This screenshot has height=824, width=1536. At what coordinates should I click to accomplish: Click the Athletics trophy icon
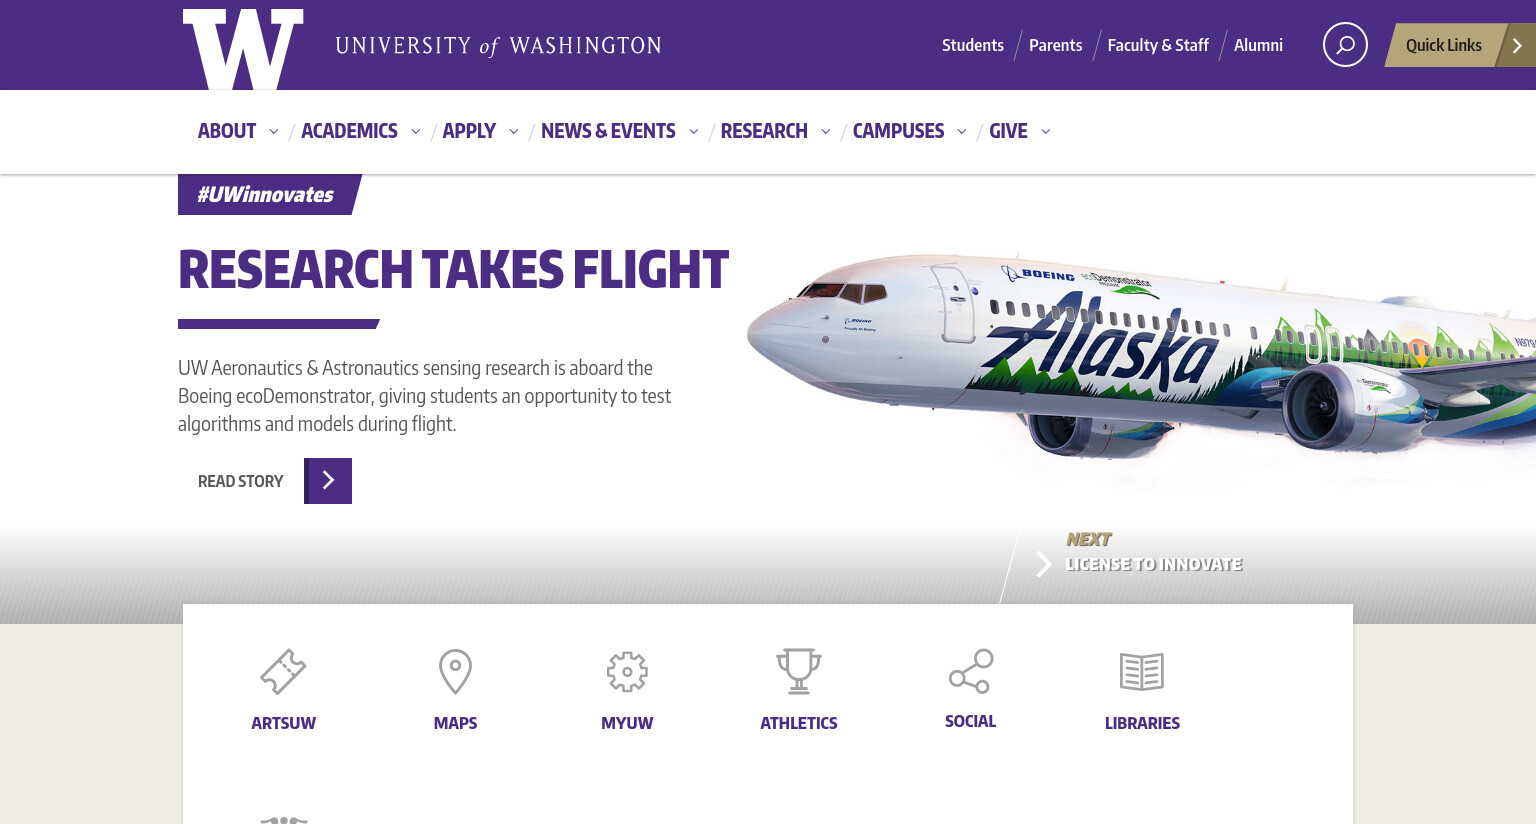coord(799,671)
